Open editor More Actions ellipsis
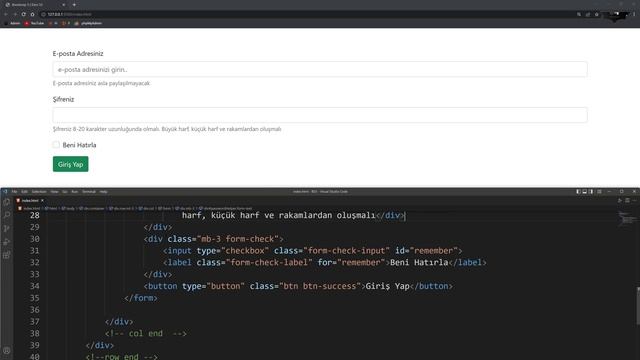 tap(634, 200)
